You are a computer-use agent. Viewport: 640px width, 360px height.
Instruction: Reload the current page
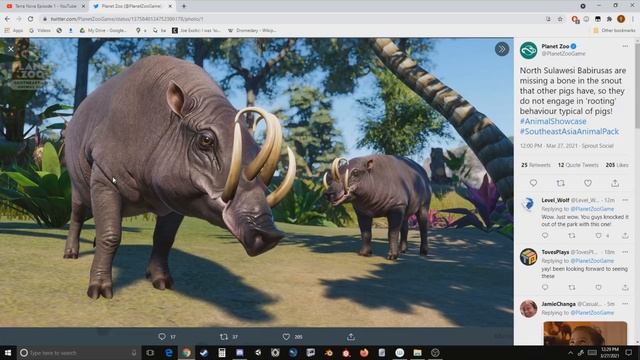pos(31,19)
